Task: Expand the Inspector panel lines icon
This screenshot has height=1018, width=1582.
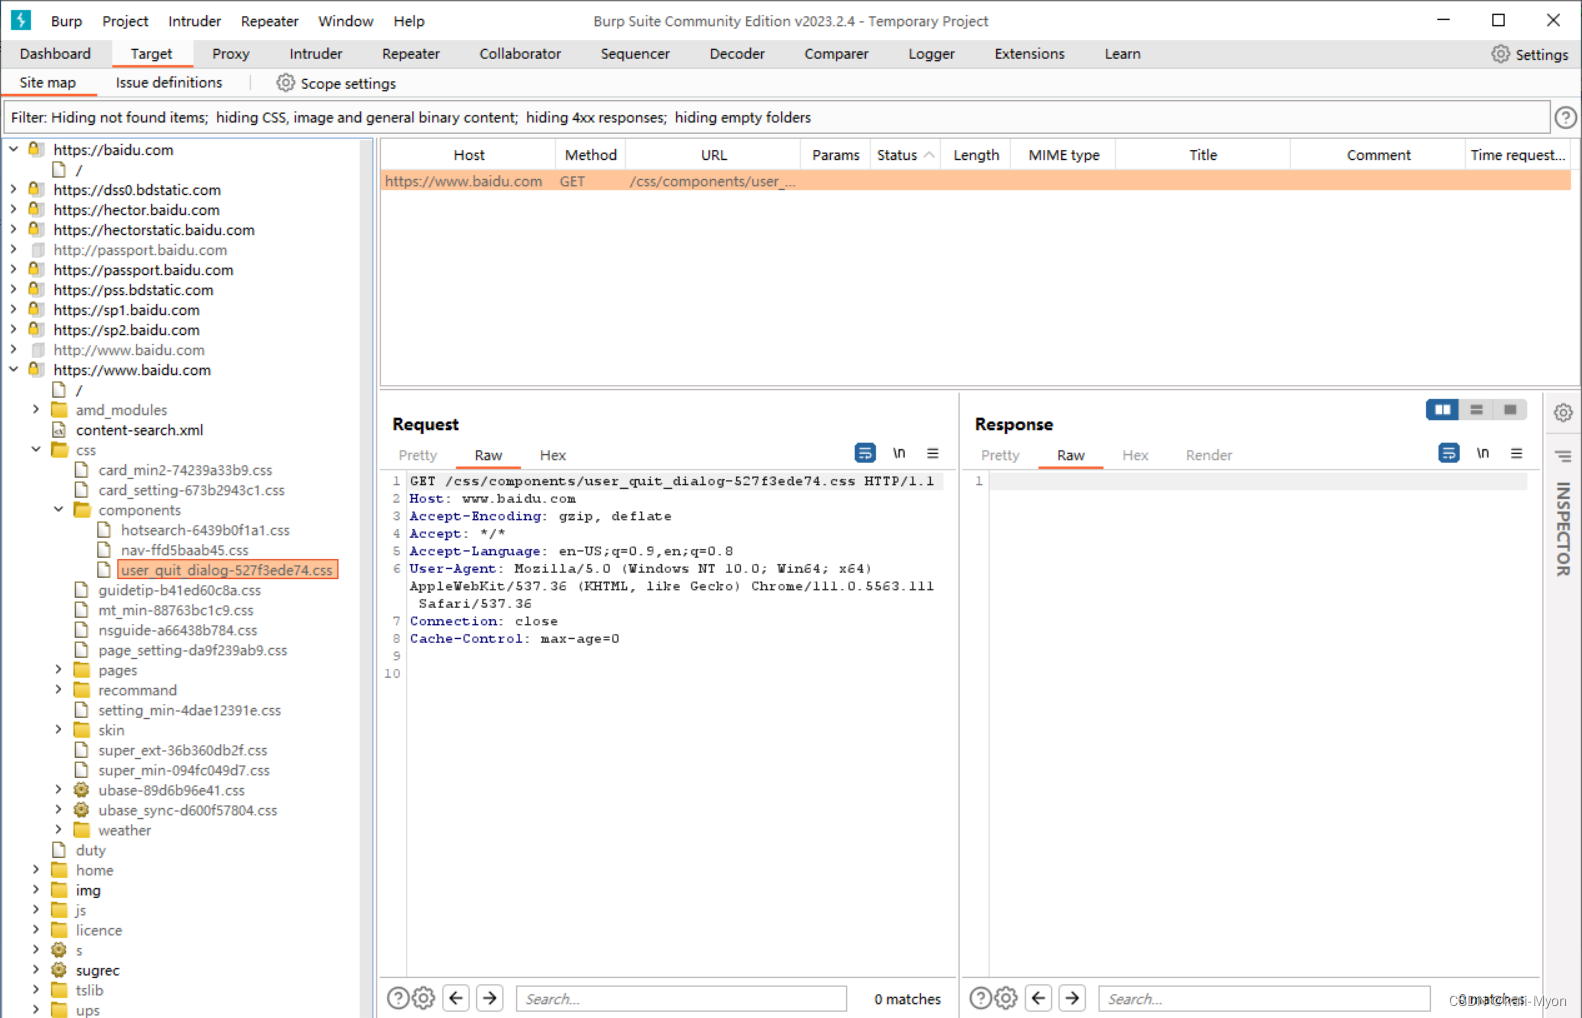Action: (x=1563, y=456)
